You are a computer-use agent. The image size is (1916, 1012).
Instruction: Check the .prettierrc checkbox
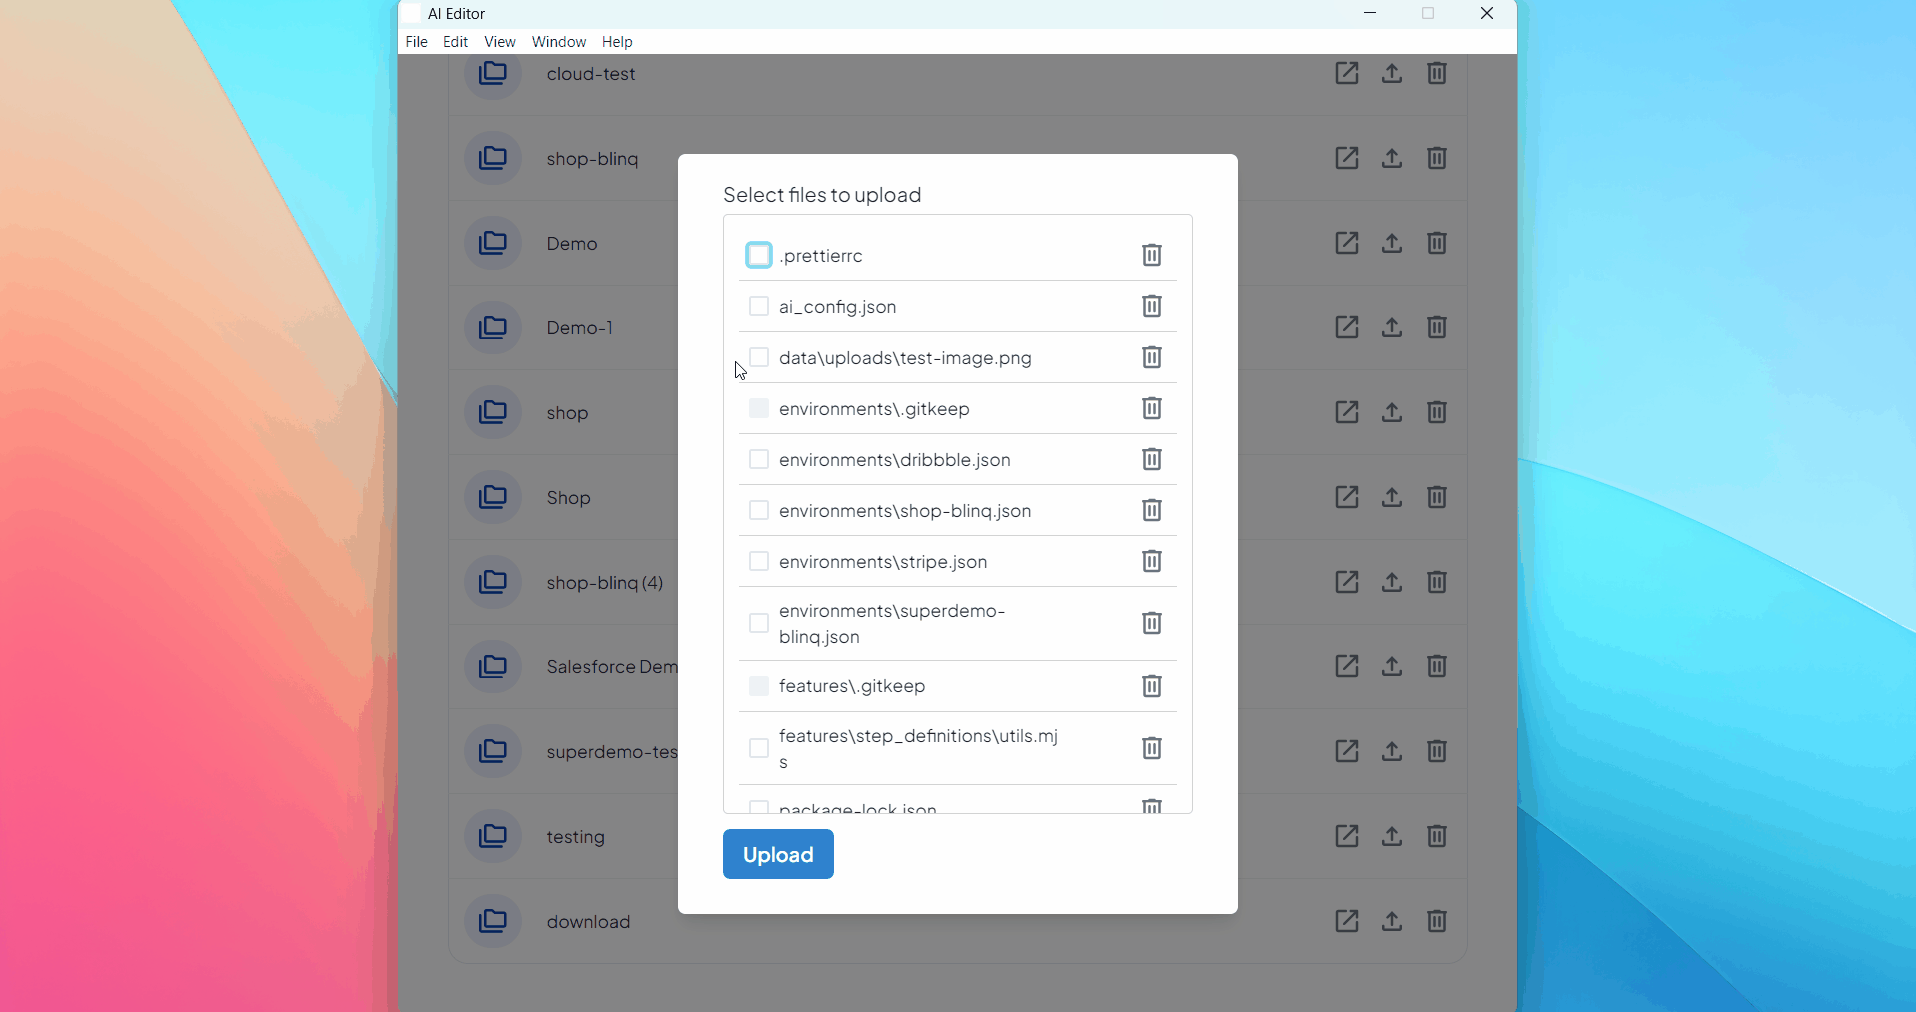759,255
